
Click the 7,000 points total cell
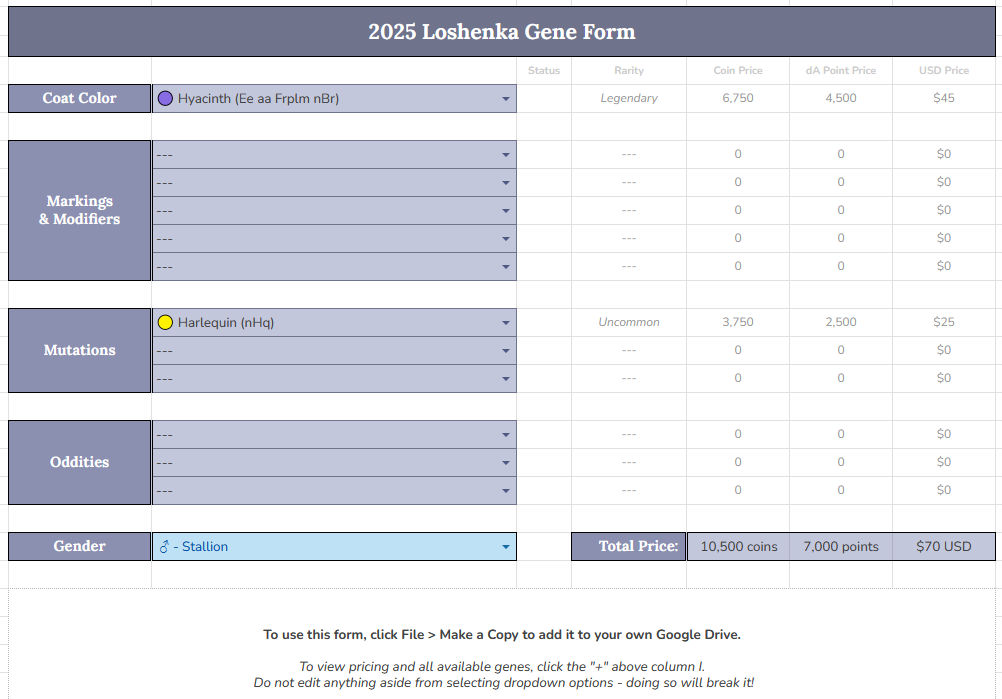tap(840, 546)
